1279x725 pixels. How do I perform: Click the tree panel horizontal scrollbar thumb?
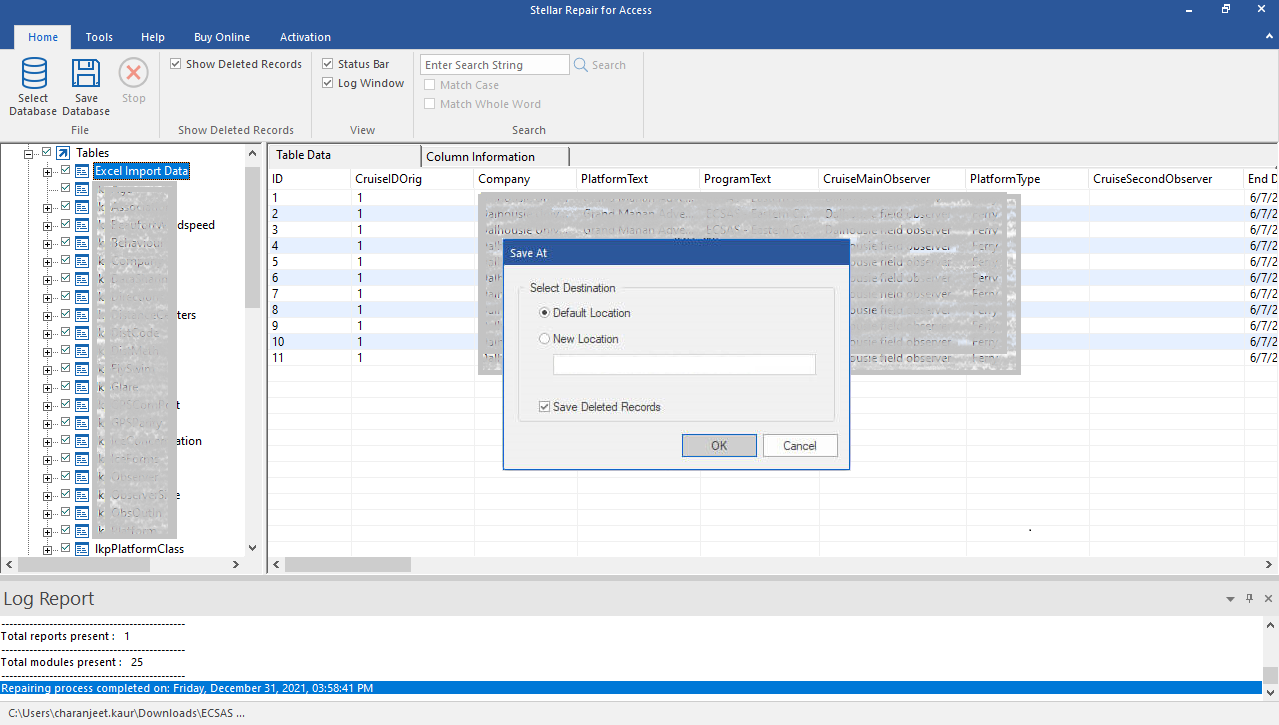click(84, 565)
